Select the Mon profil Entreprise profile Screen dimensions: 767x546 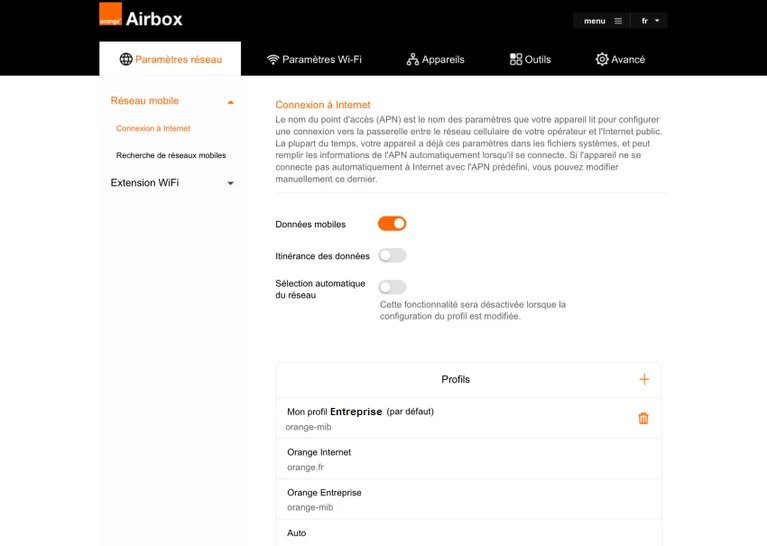point(469,418)
